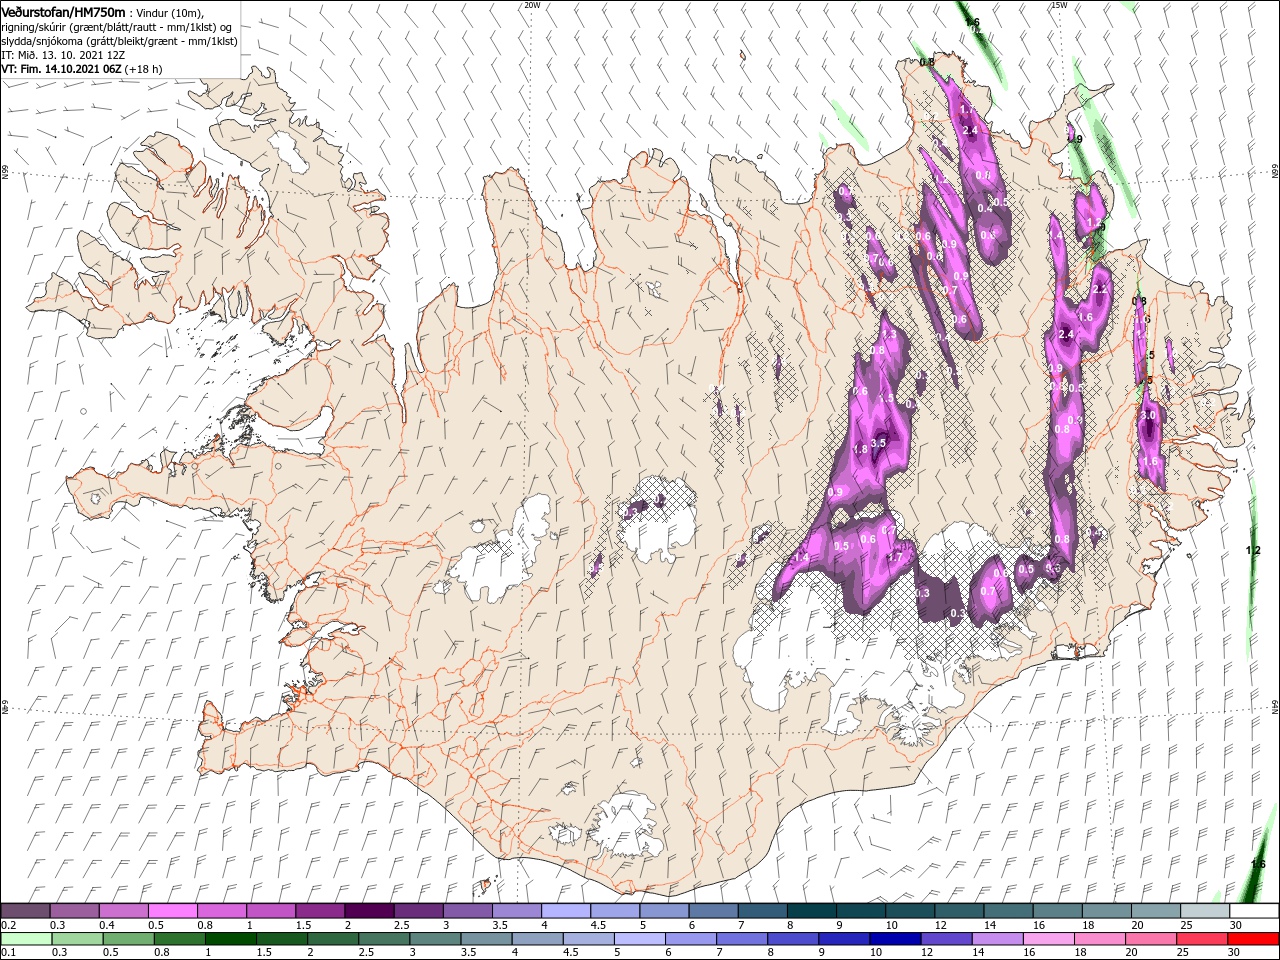Select pale grey snow swatch between 25 and 30

(1205, 911)
